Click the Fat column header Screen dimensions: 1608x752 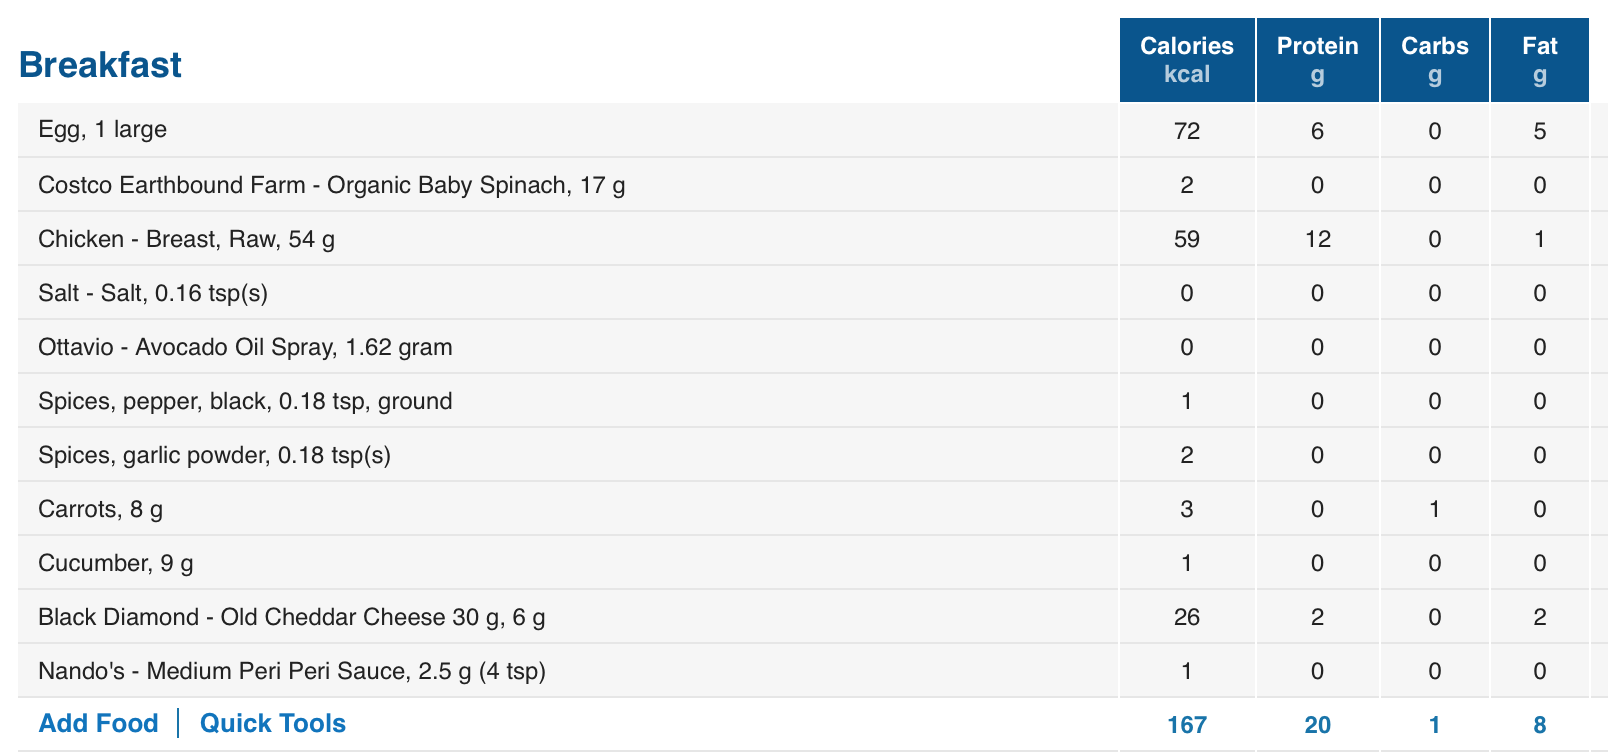point(1540,60)
